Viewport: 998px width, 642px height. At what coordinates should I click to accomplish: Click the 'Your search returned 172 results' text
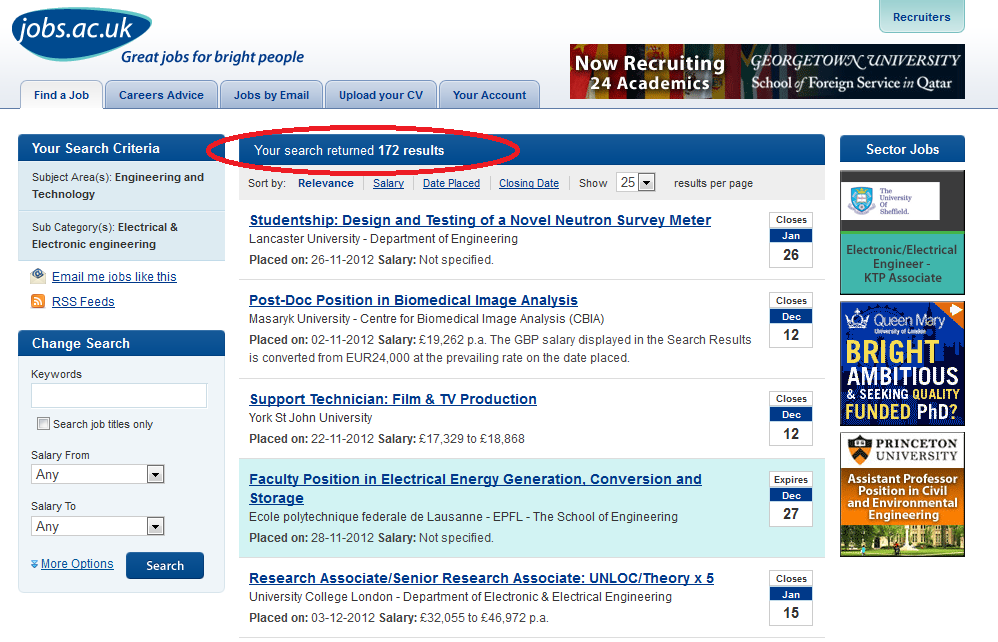click(349, 151)
